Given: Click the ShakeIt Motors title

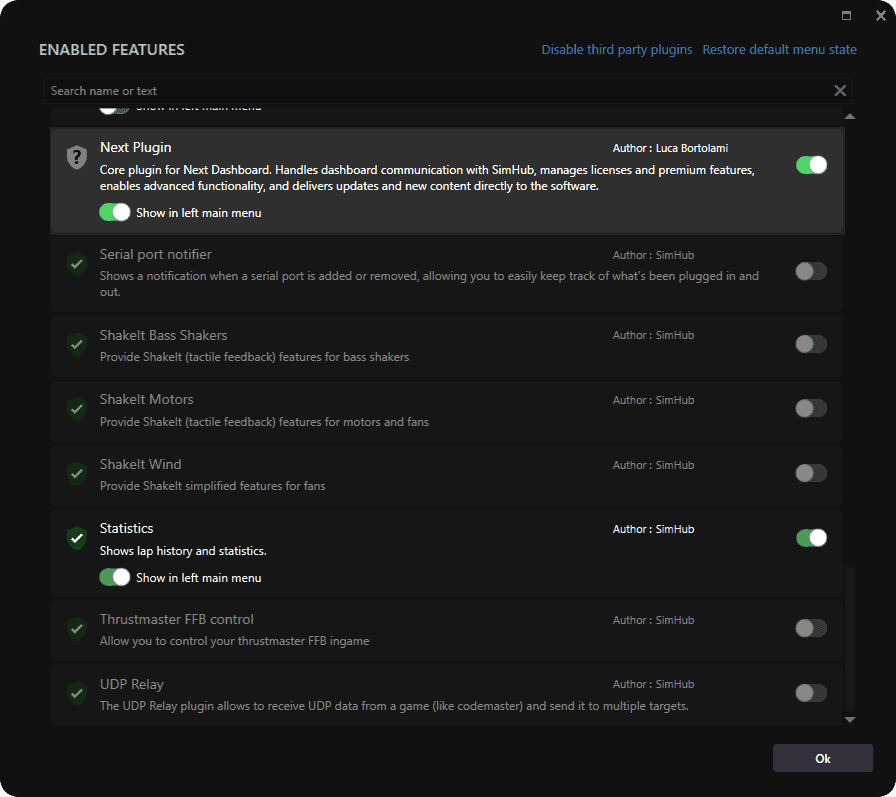Looking at the screenshot, I should 146,399.
